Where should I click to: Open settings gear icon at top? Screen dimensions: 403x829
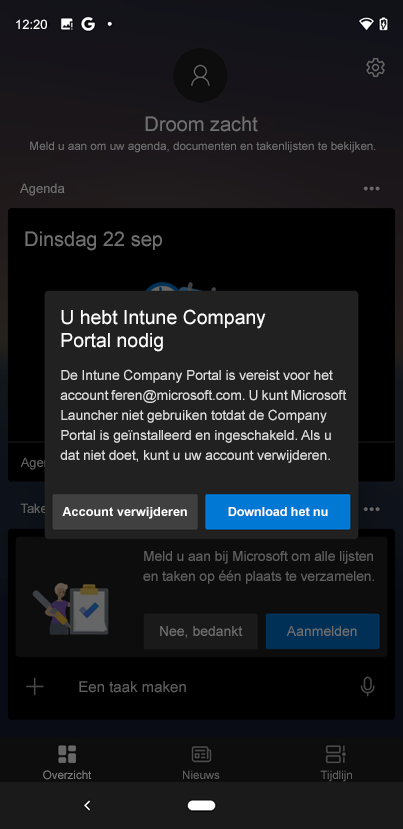[375, 68]
